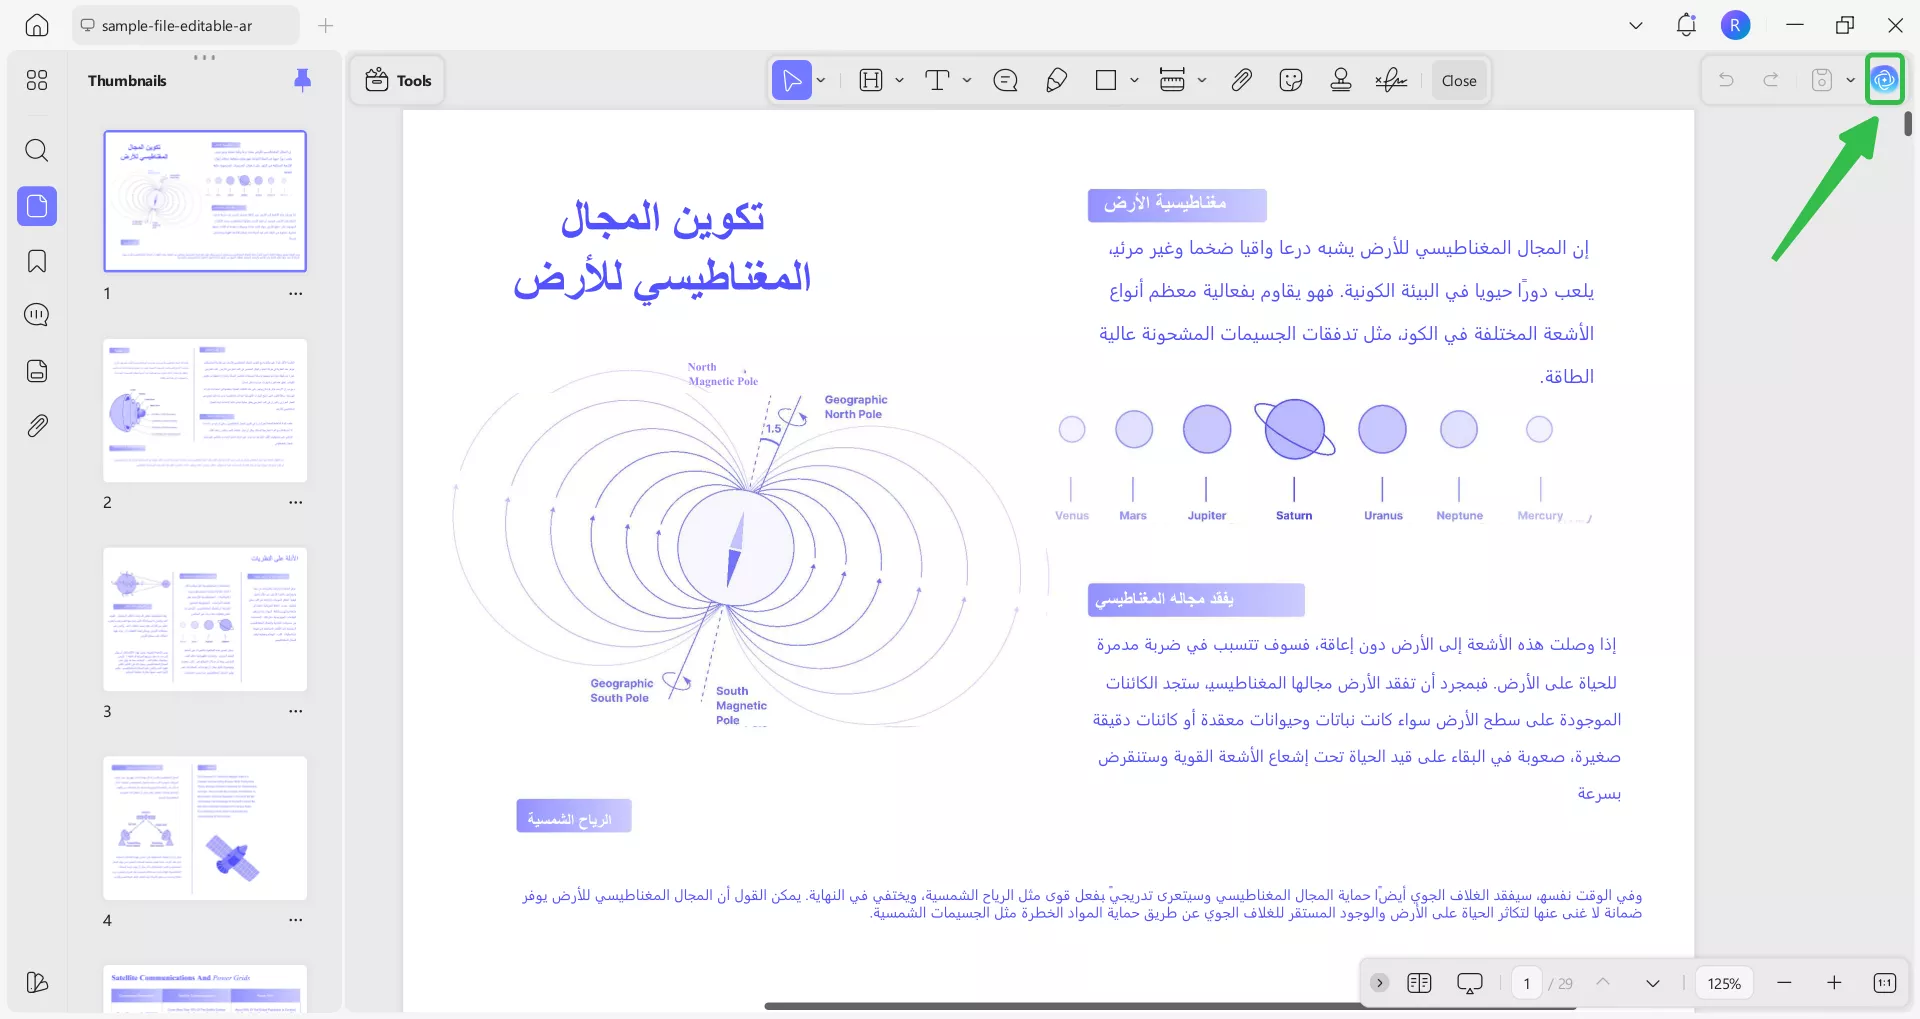Image resolution: width=1920 pixels, height=1019 pixels.
Task: Open the stamp tool
Action: click(x=1340, y=80)
